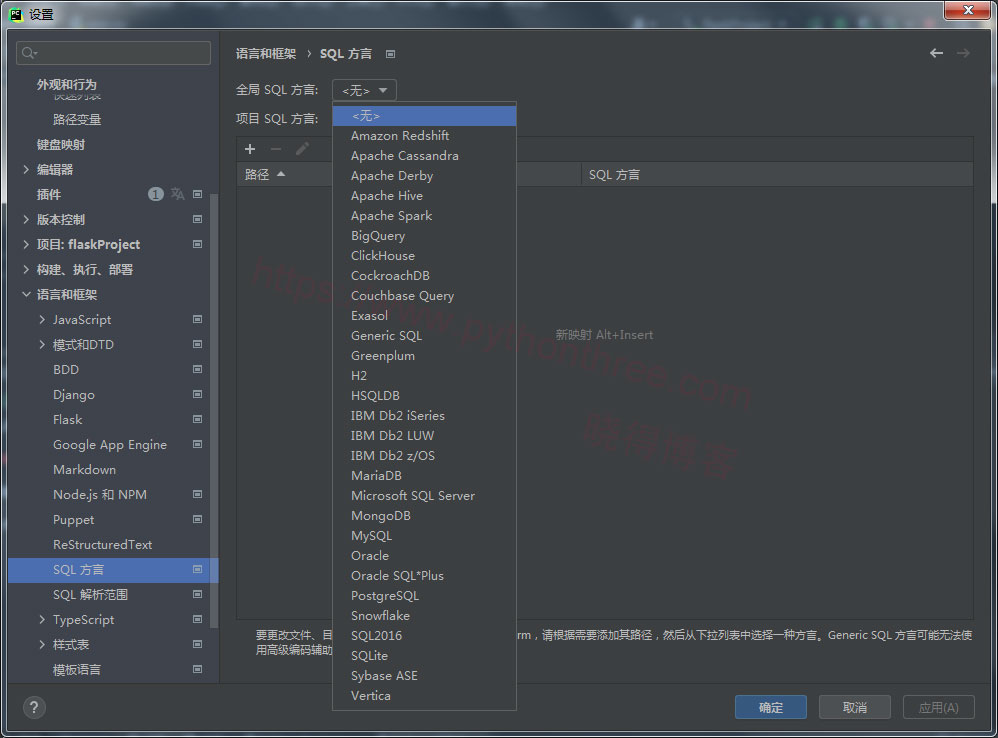Expand the 模式和DTD node
998x738 pixels.
(x=42, y=344)
